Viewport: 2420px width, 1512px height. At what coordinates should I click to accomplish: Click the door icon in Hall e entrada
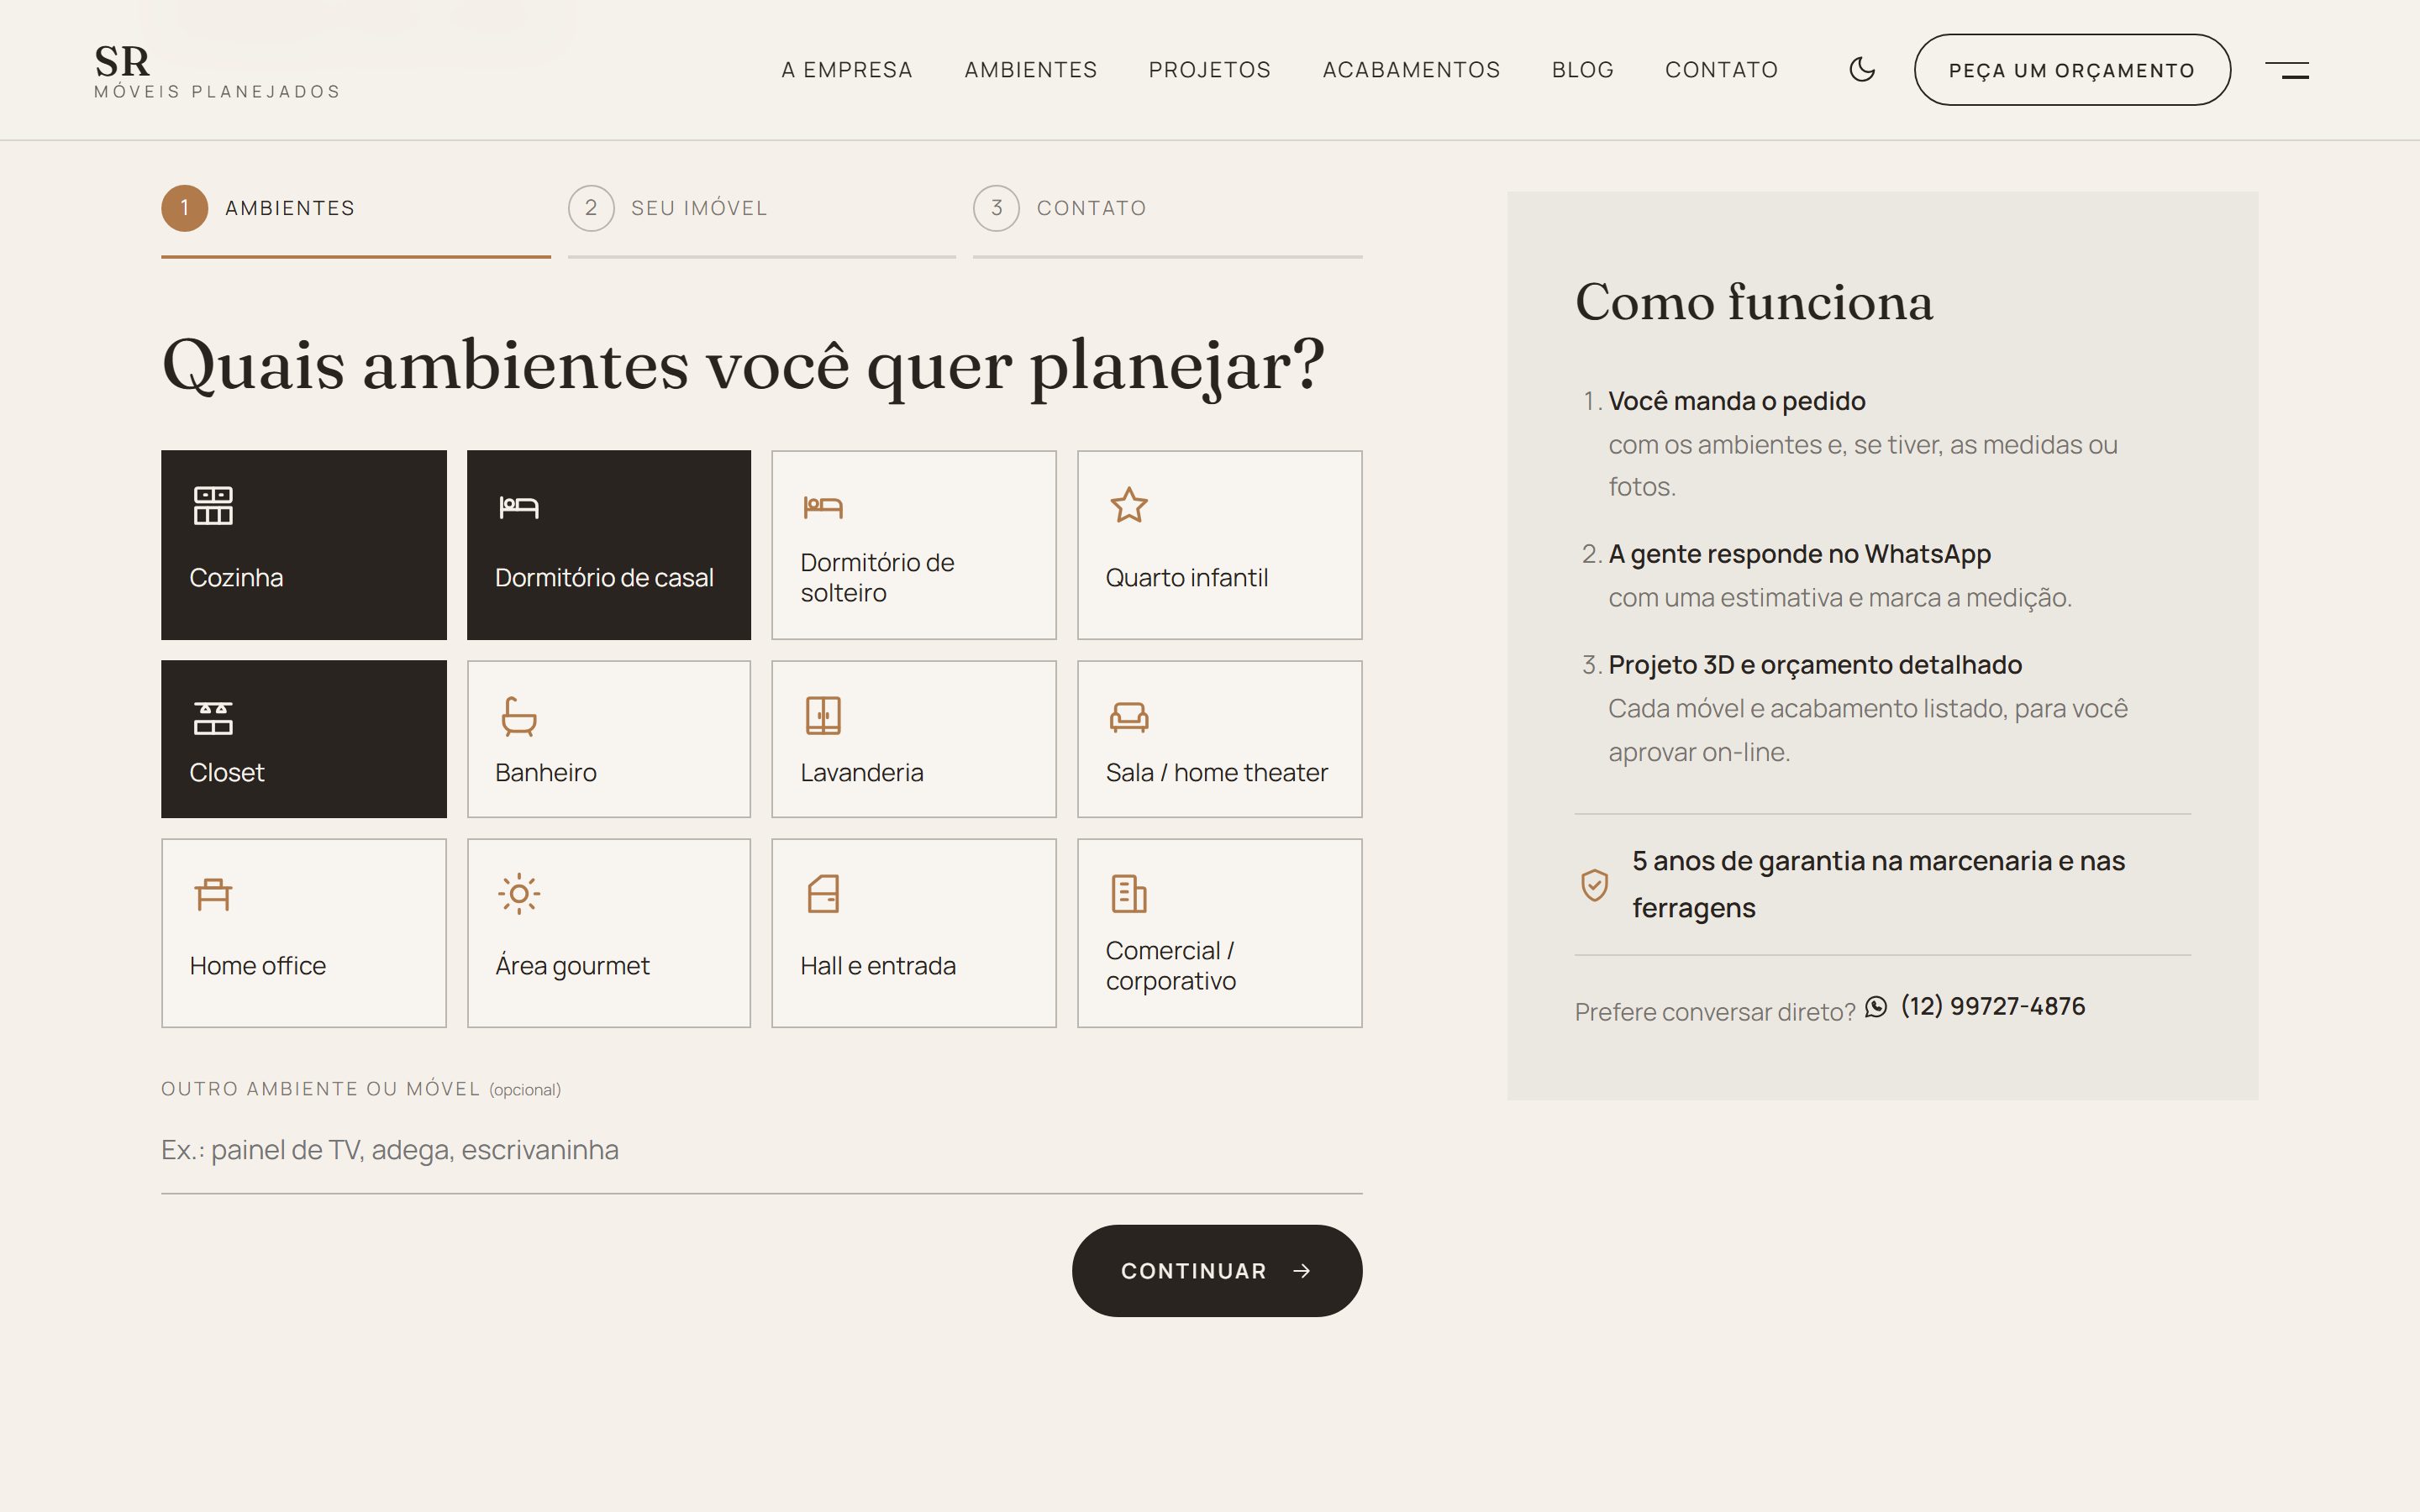[x=823, y=894]
